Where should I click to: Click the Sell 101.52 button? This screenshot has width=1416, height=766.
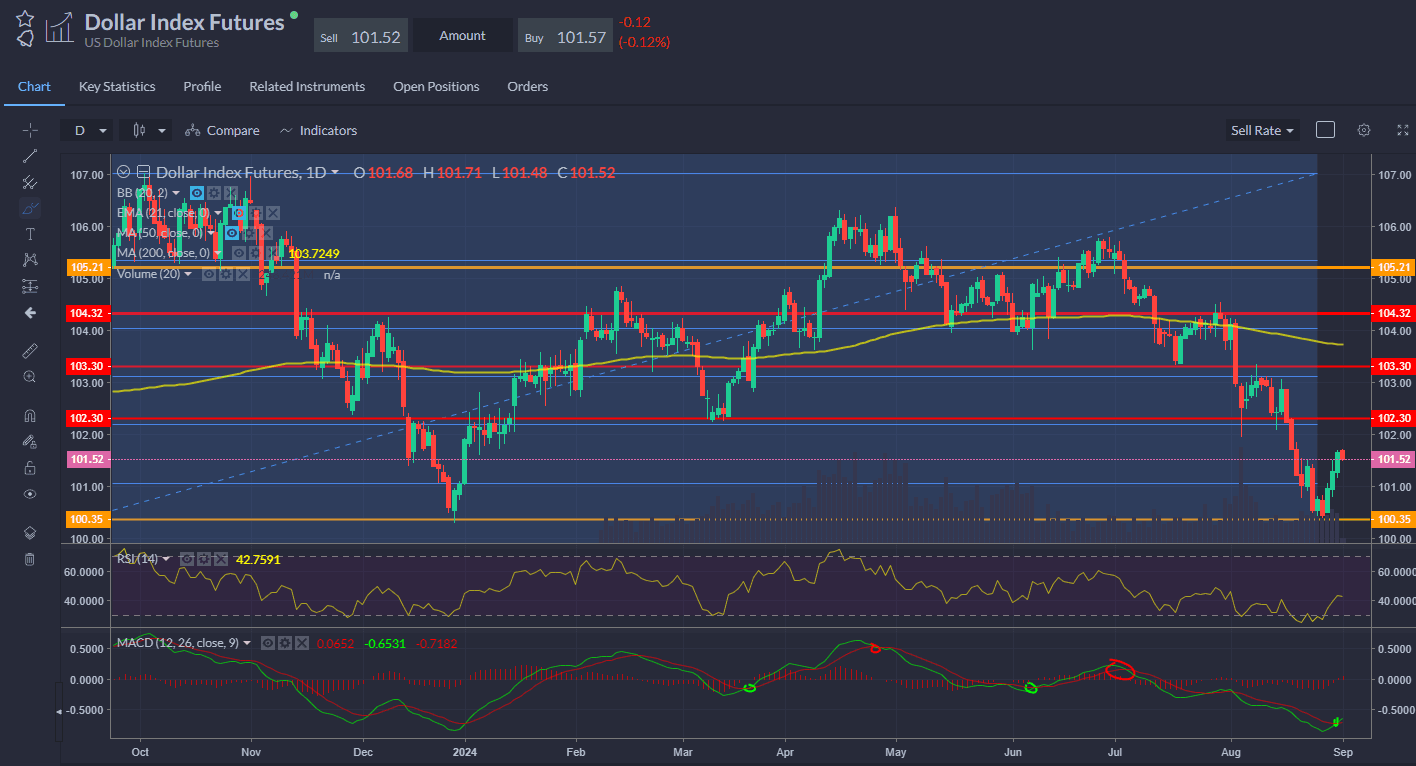coord(360,37)
